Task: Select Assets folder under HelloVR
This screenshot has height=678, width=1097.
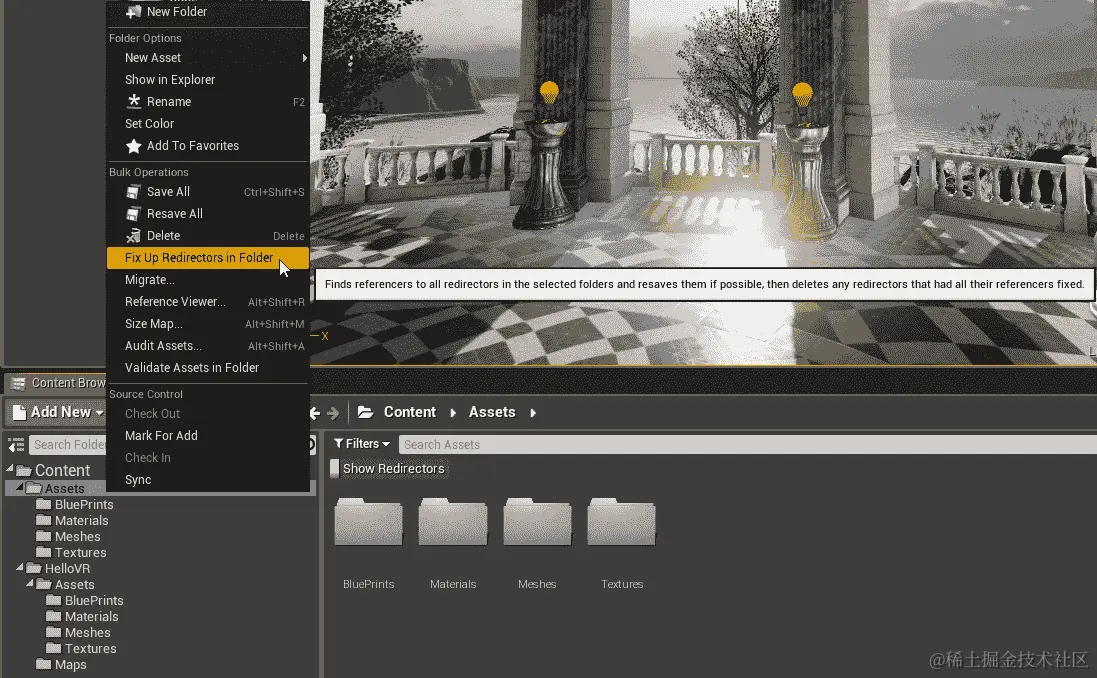Action: 74,585
